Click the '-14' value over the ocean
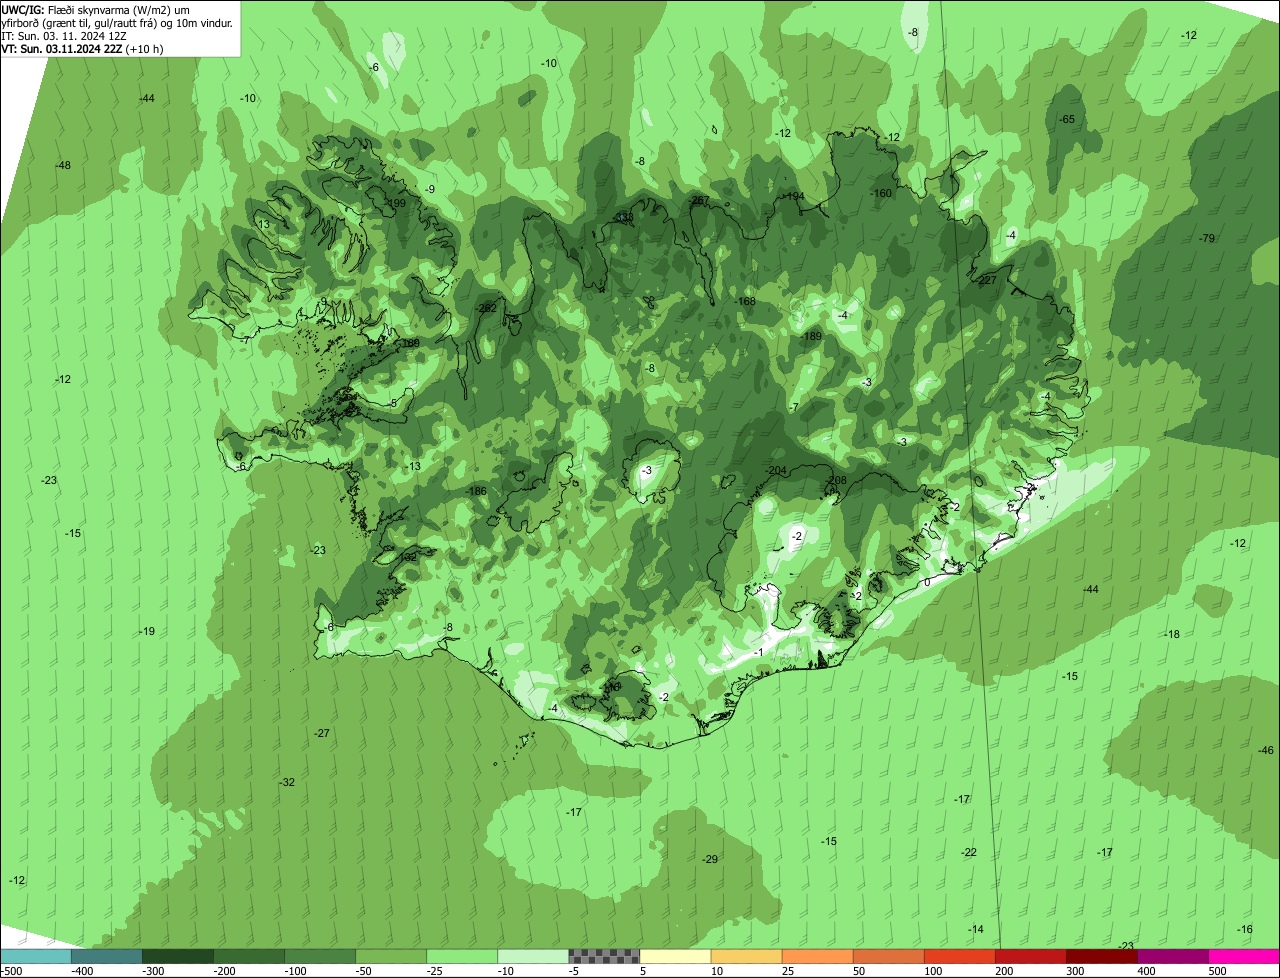 [x=976, y=929]
